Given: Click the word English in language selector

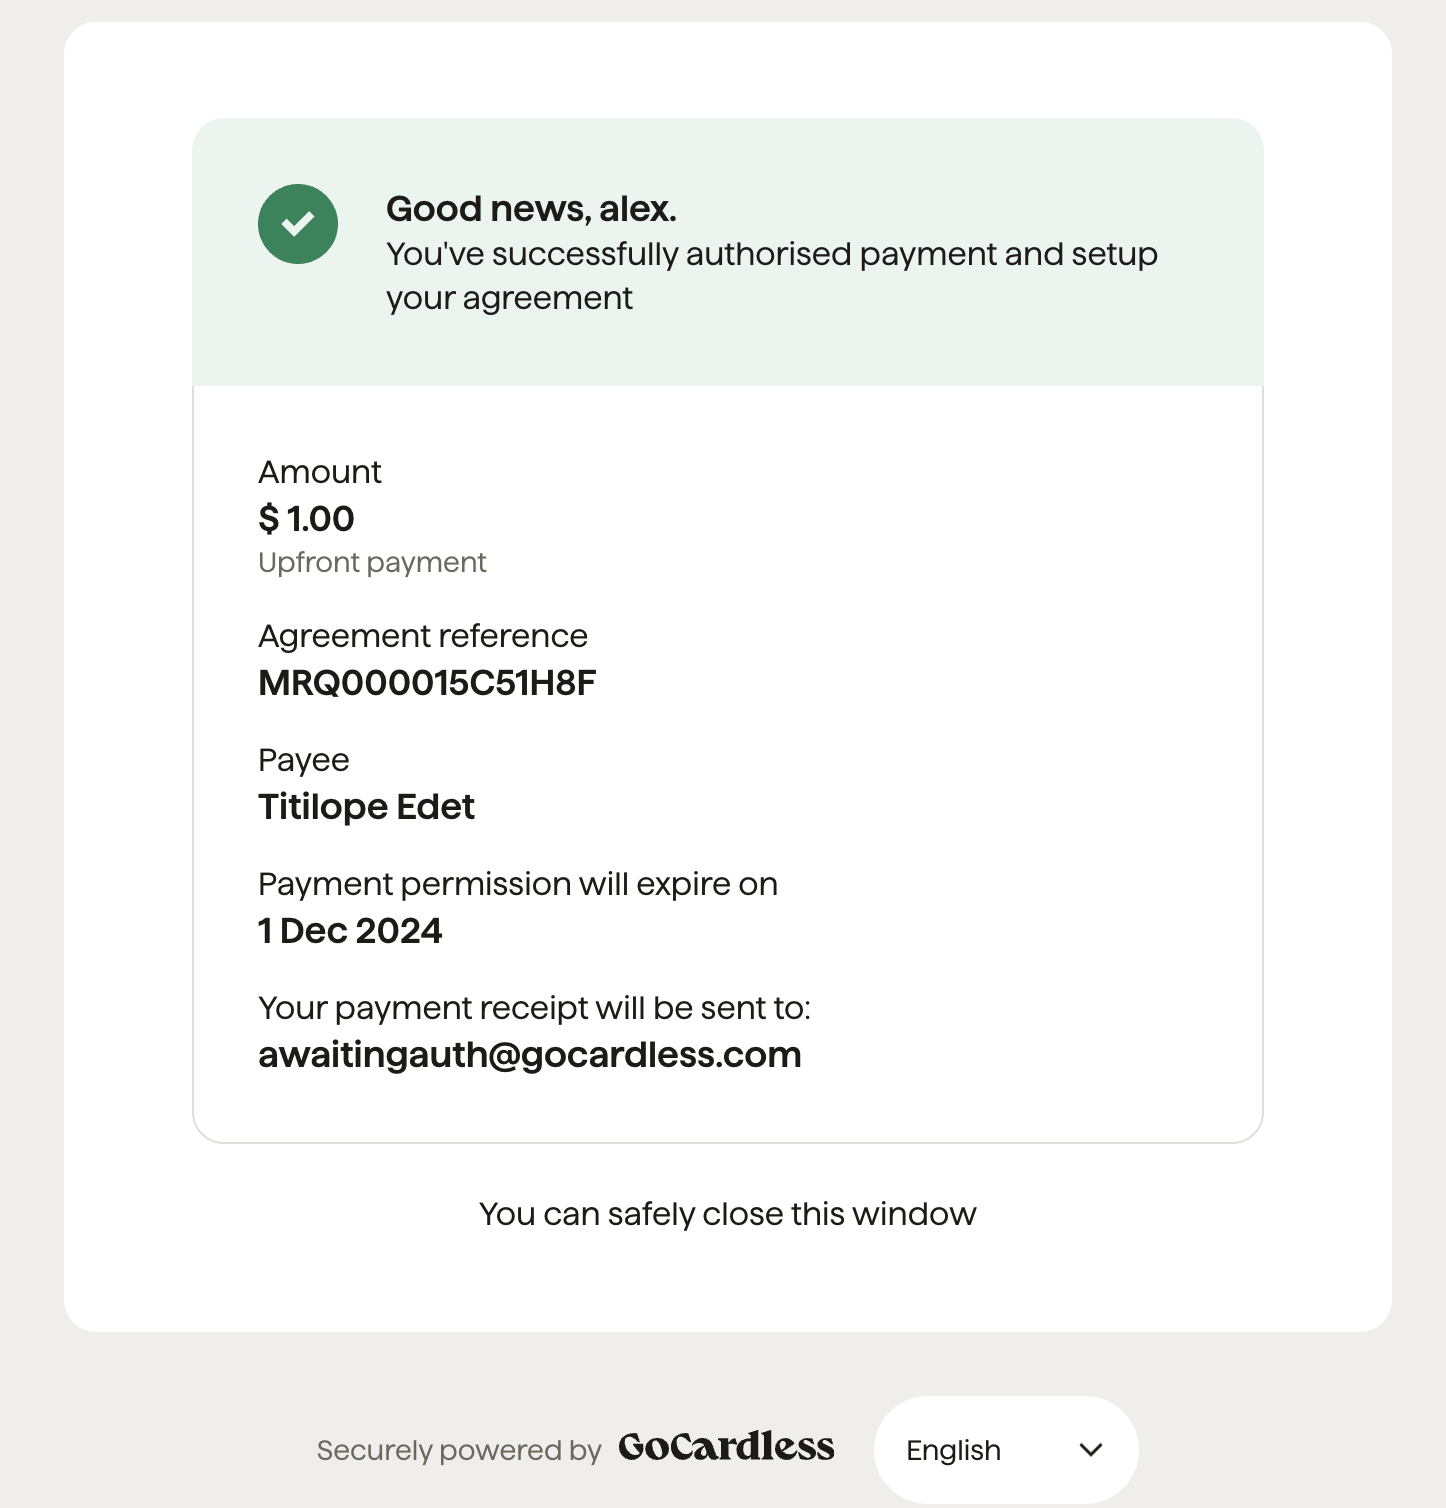Looking at the screenshot, I should [953, 1451].
